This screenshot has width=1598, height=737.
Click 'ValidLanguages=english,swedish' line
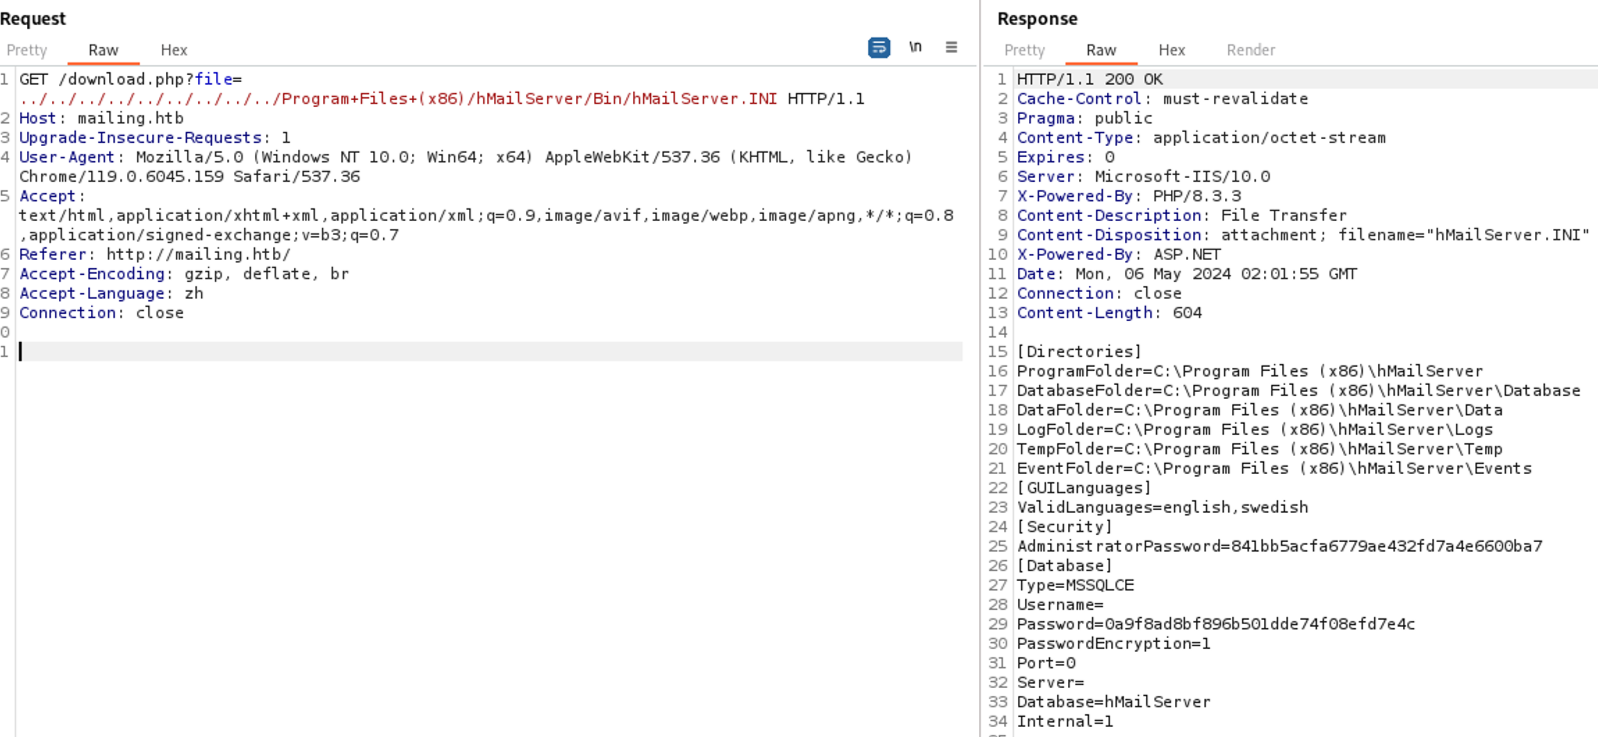[1162, 508]
